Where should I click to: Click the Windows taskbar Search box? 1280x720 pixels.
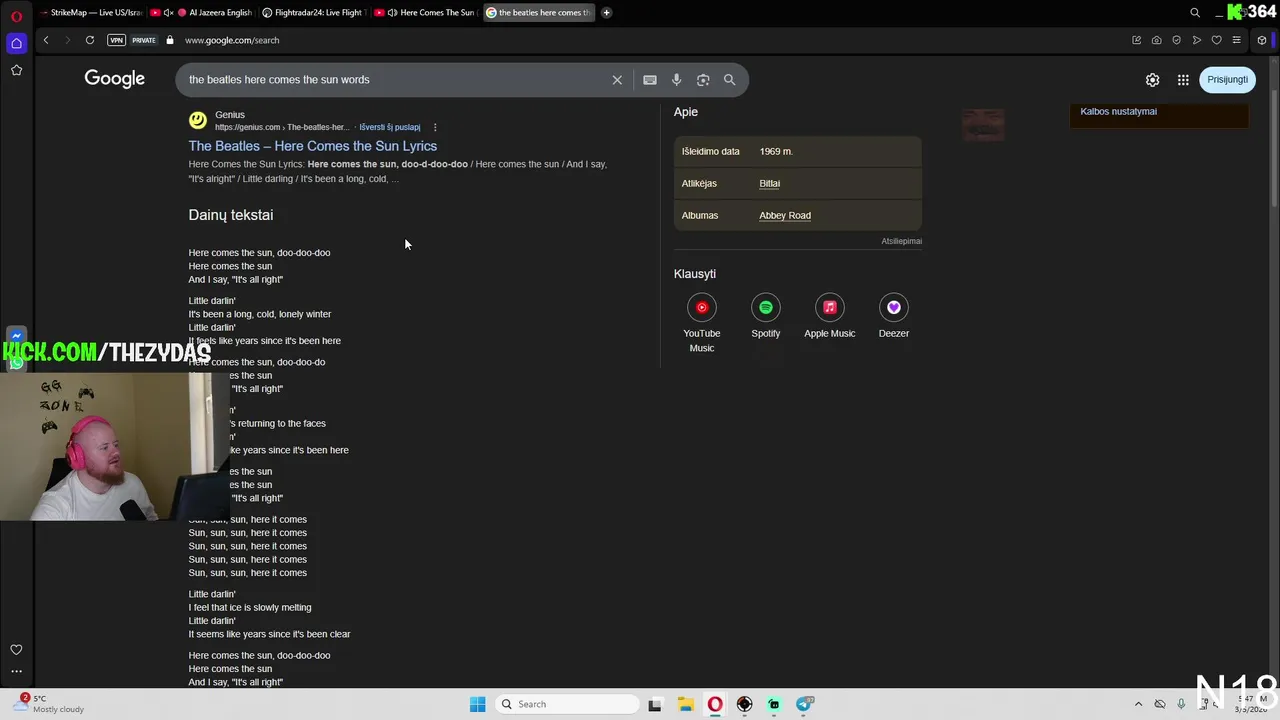[x=568, y=704]
